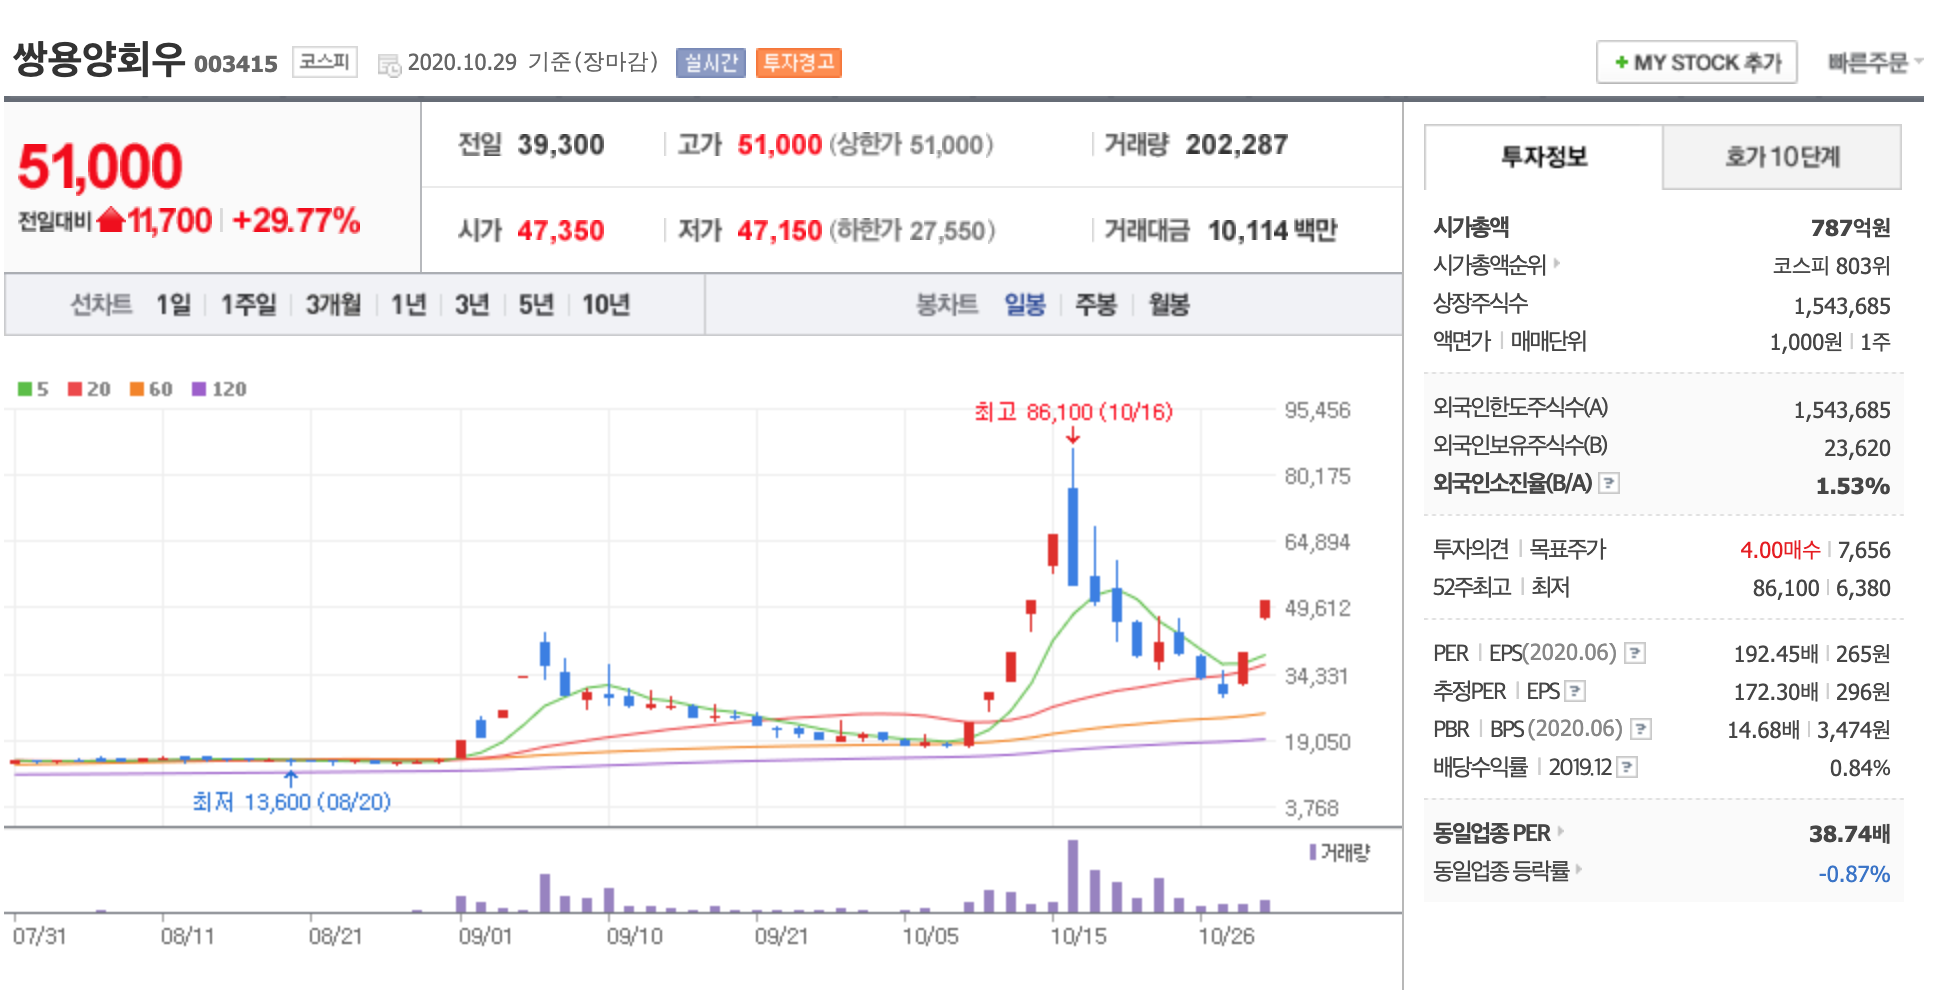Expand the 동일업종 등락률 arrow link

[x=1579, y=869]
